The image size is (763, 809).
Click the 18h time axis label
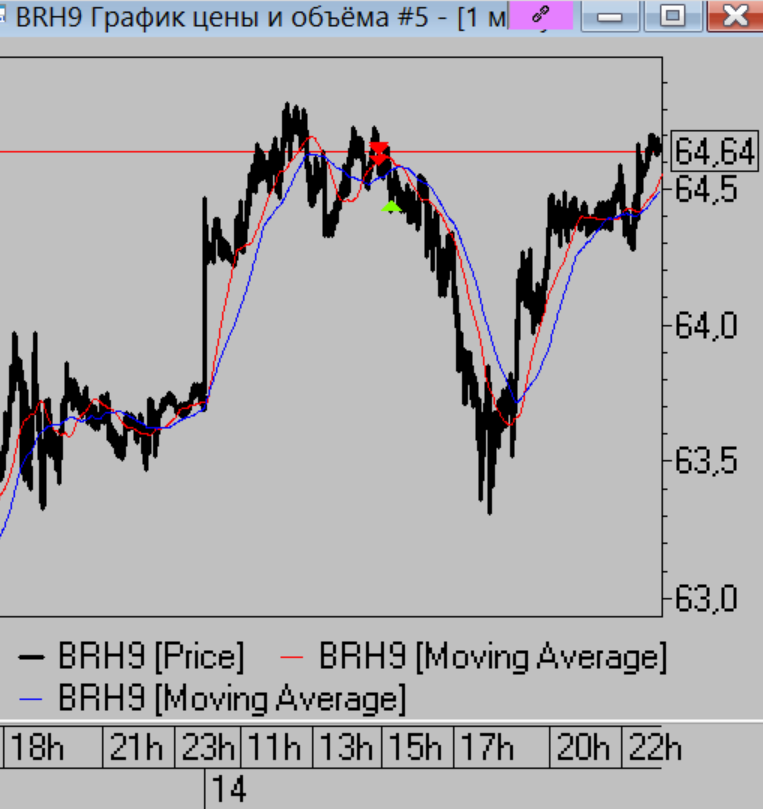click(x=38, y=747)
